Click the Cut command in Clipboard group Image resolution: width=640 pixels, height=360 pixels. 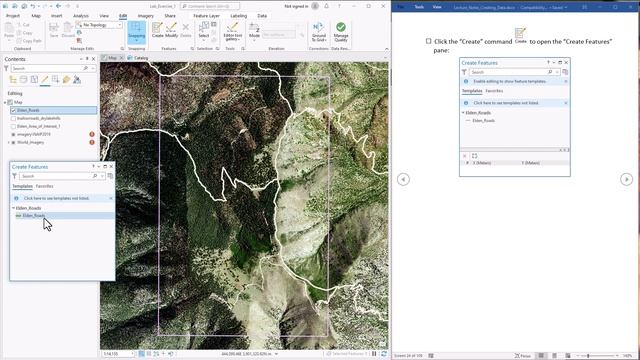[x=24, y=25]
